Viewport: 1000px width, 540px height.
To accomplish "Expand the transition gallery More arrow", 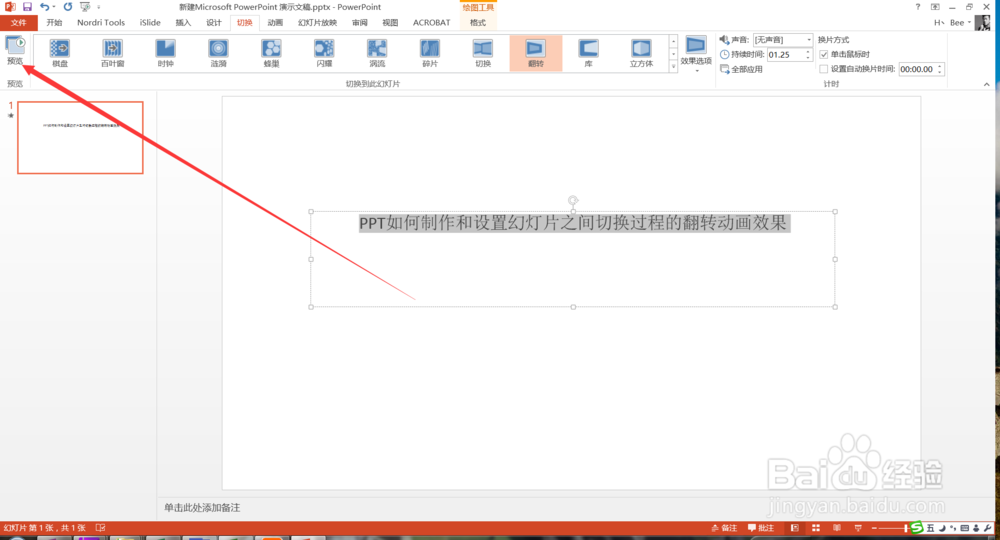I will click(x=673, y=66).
